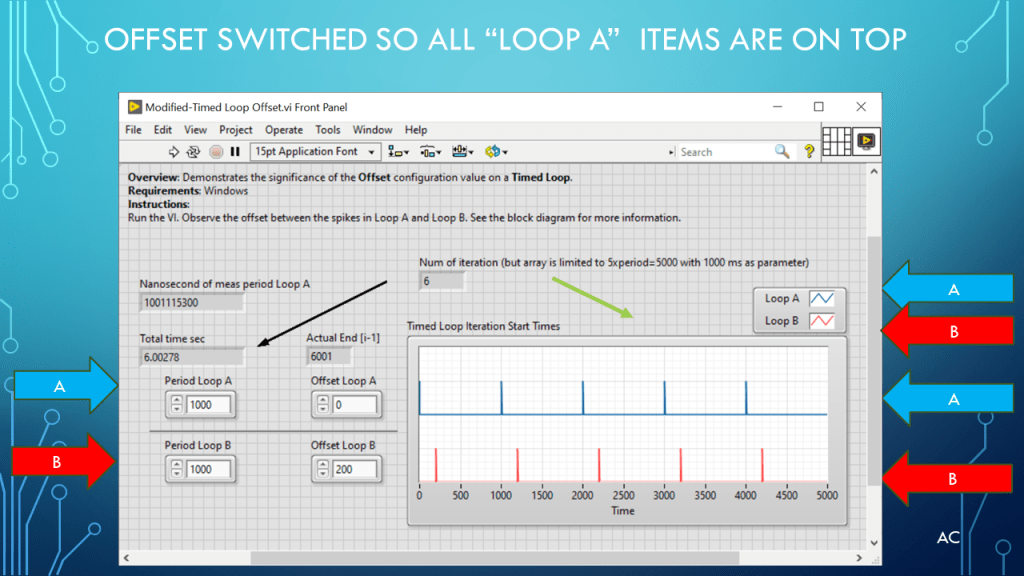Image resolution: width=1024 pixels, height=576 pixels.
Task: Click the search magnifier icon
Action: tap(782, 152)
